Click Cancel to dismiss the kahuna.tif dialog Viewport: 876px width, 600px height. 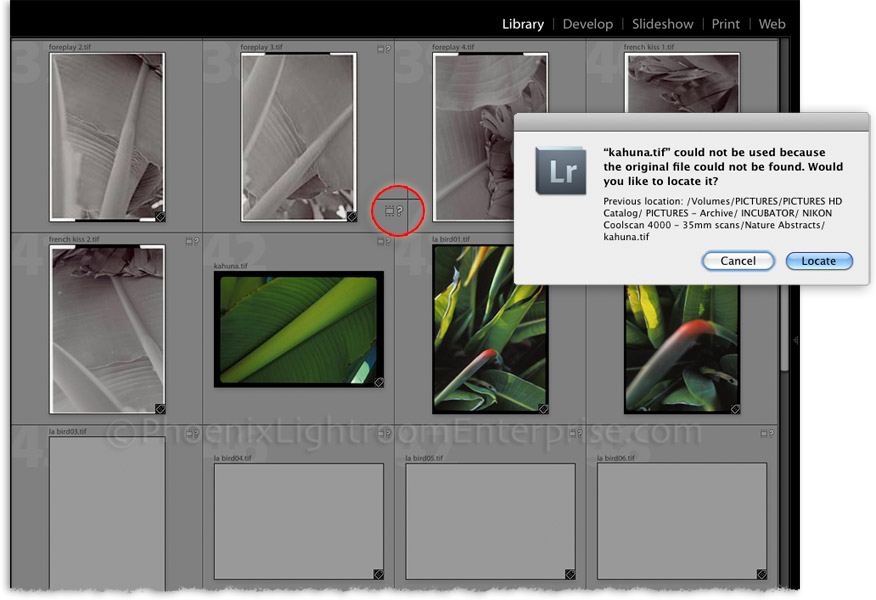(x=738, y=261)
